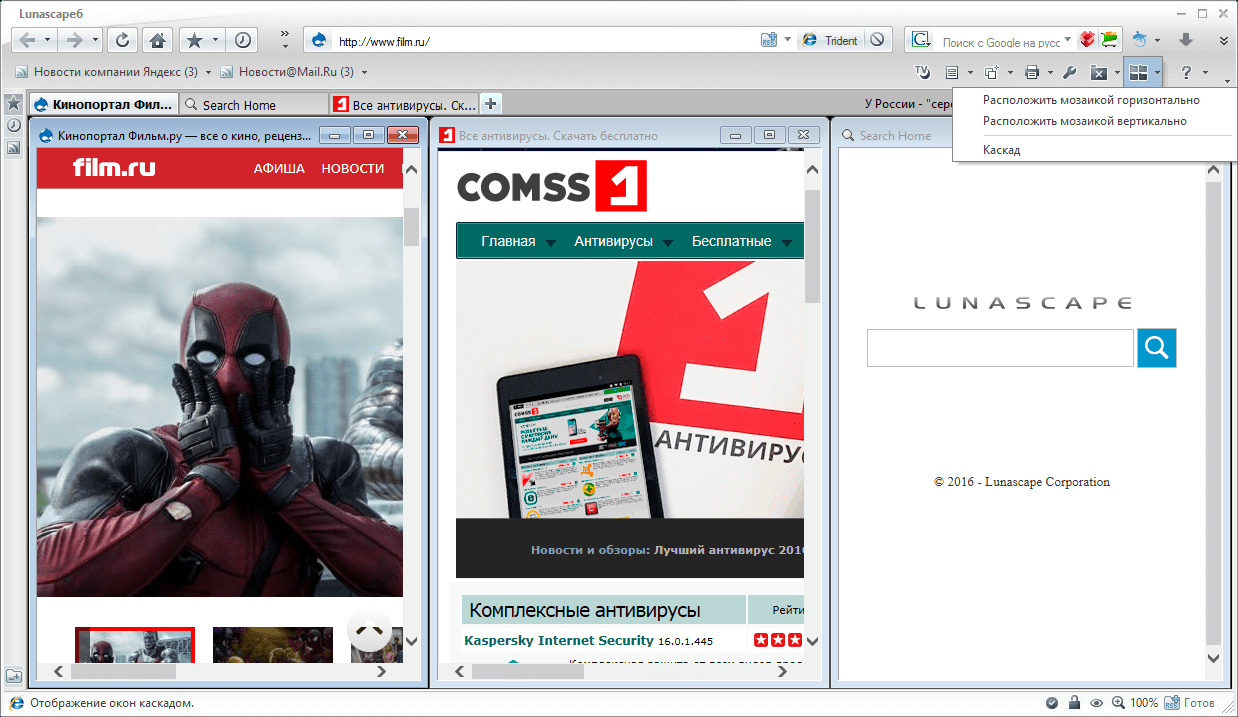Click the blue mouse gesture icon
1238x717 pixels.
1140,40
